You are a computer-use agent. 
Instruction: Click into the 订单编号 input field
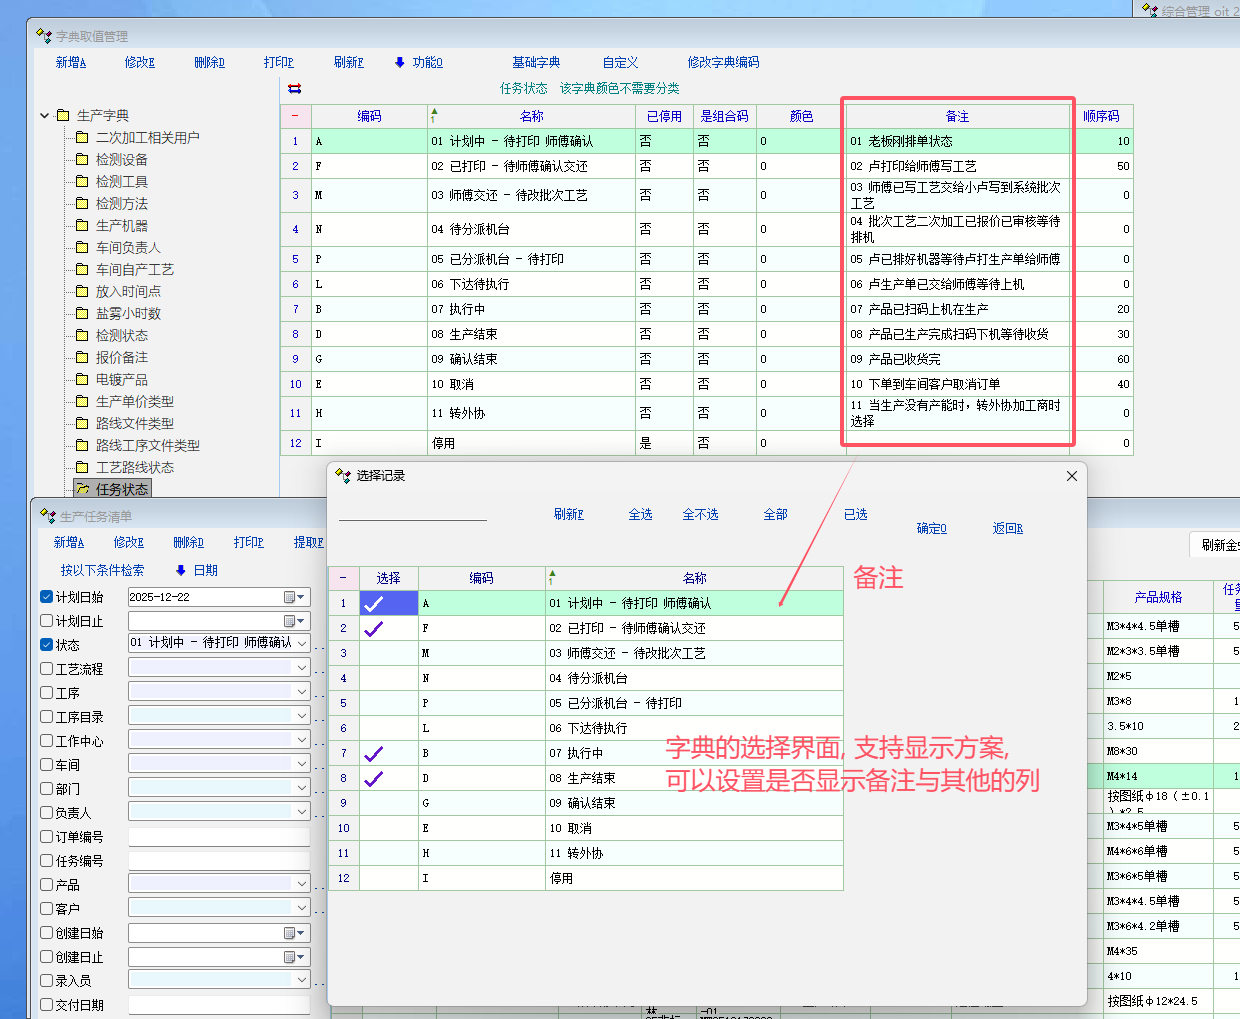pos(218,837)
